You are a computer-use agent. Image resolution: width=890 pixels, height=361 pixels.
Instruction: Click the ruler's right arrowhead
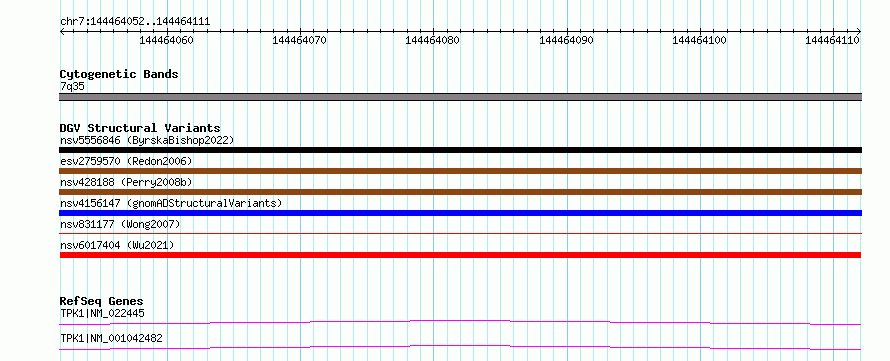858,31
